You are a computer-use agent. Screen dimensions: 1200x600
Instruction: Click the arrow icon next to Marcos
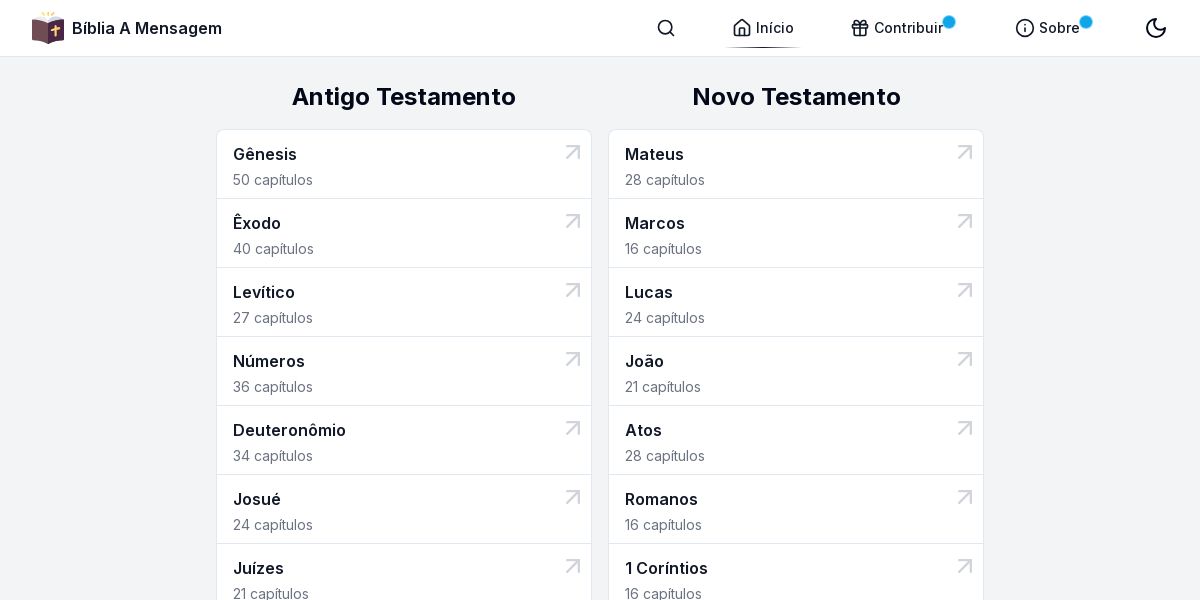click(x=965, y=221)
